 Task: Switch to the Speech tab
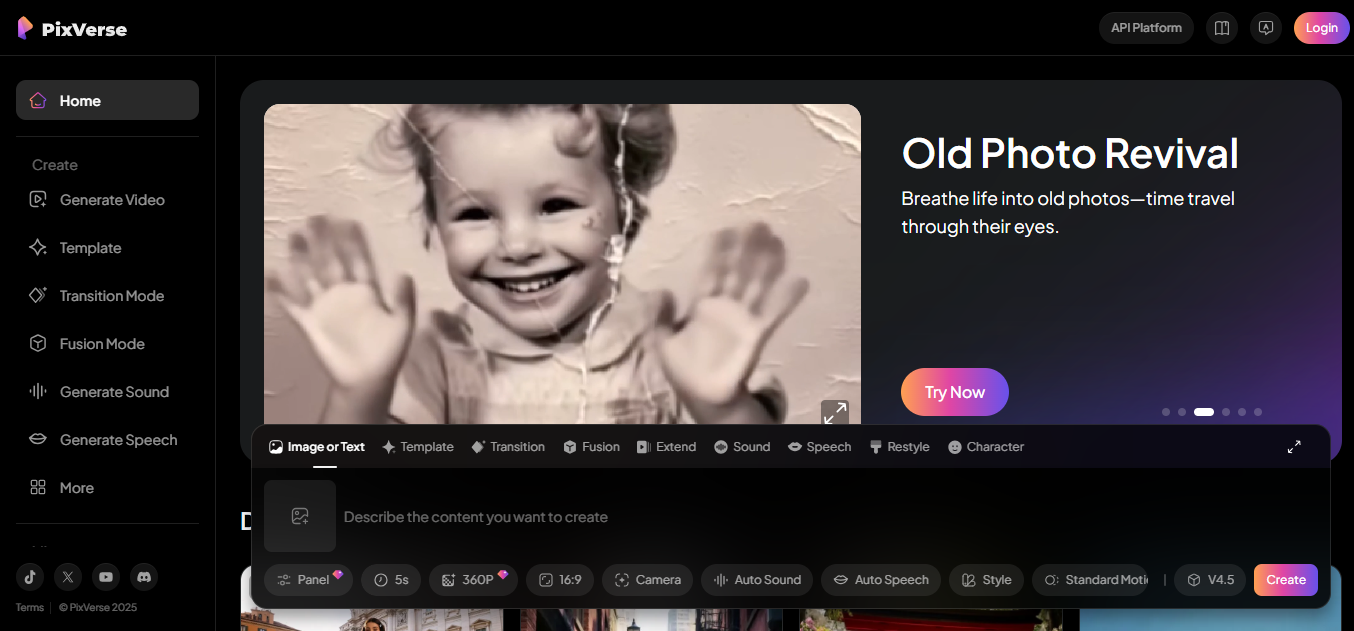tap(820, 447)
